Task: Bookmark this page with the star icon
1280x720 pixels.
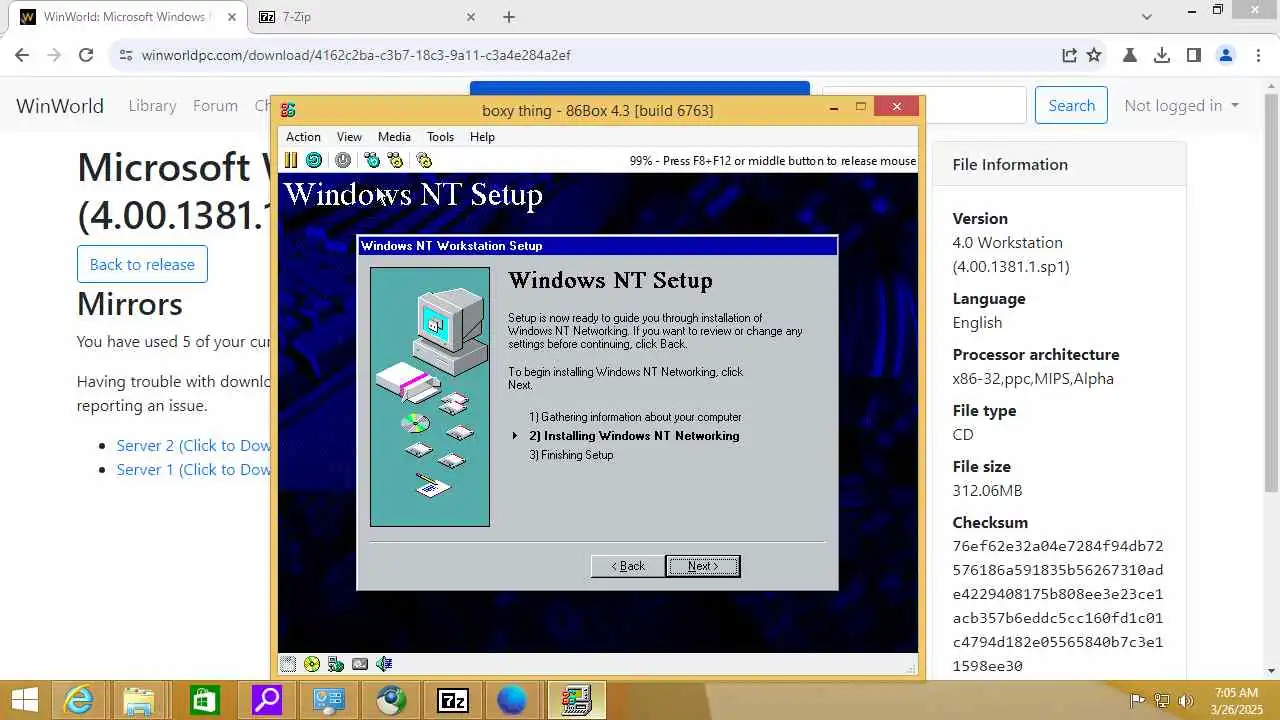Action: tap(1094, 55)
